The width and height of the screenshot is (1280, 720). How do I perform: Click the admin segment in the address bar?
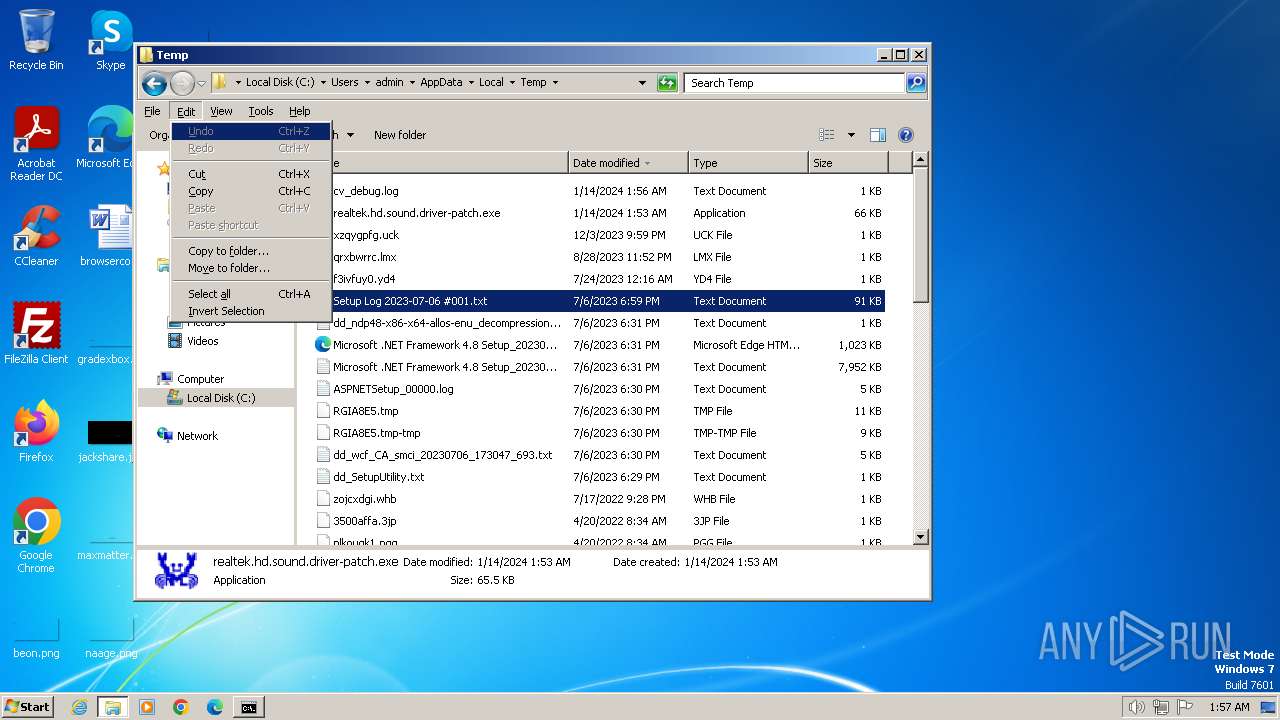389,83
